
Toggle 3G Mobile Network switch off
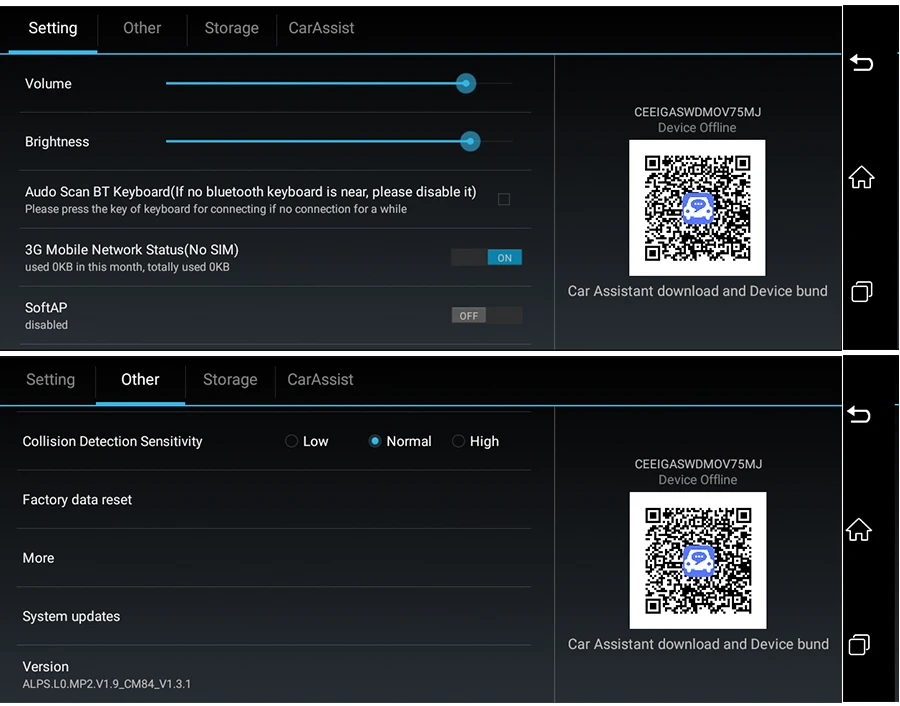(486, 258)
